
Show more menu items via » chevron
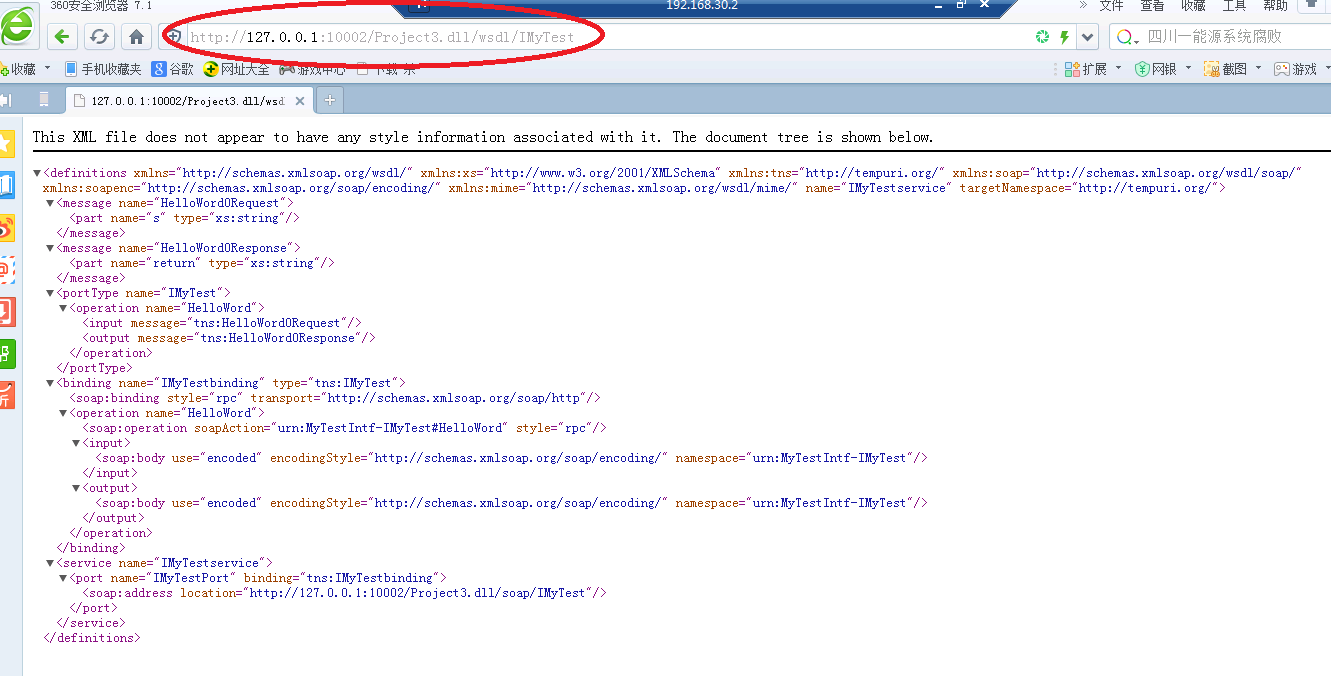point(1082,5)
